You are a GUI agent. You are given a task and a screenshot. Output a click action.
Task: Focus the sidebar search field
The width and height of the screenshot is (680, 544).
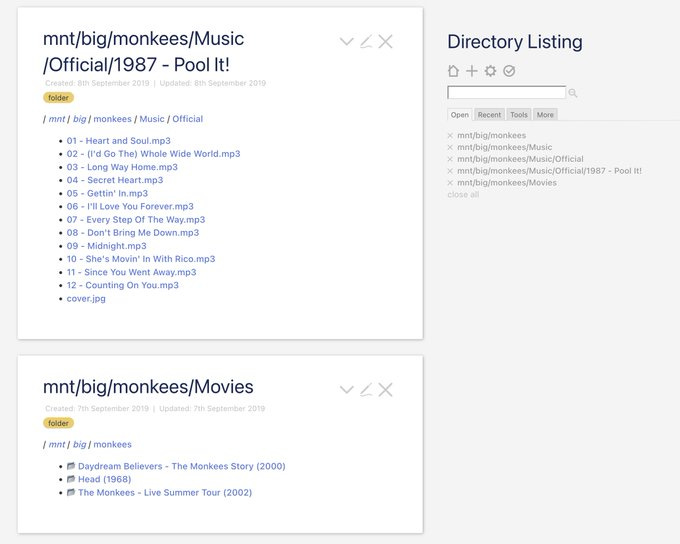click(x=507, y=92)
